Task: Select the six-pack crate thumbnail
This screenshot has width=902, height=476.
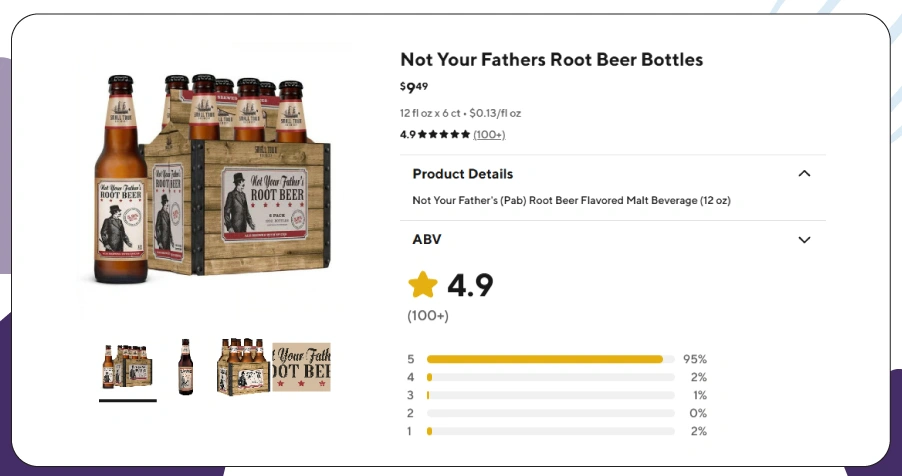Action: click(x=127, y=367)
